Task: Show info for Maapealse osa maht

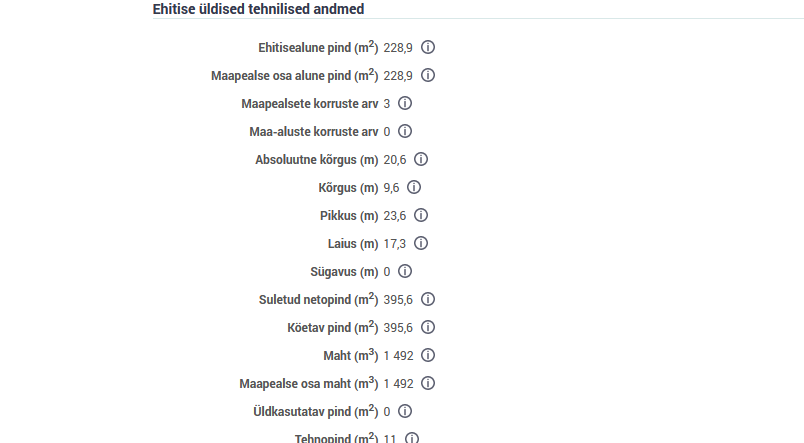Action: point(429,383)
